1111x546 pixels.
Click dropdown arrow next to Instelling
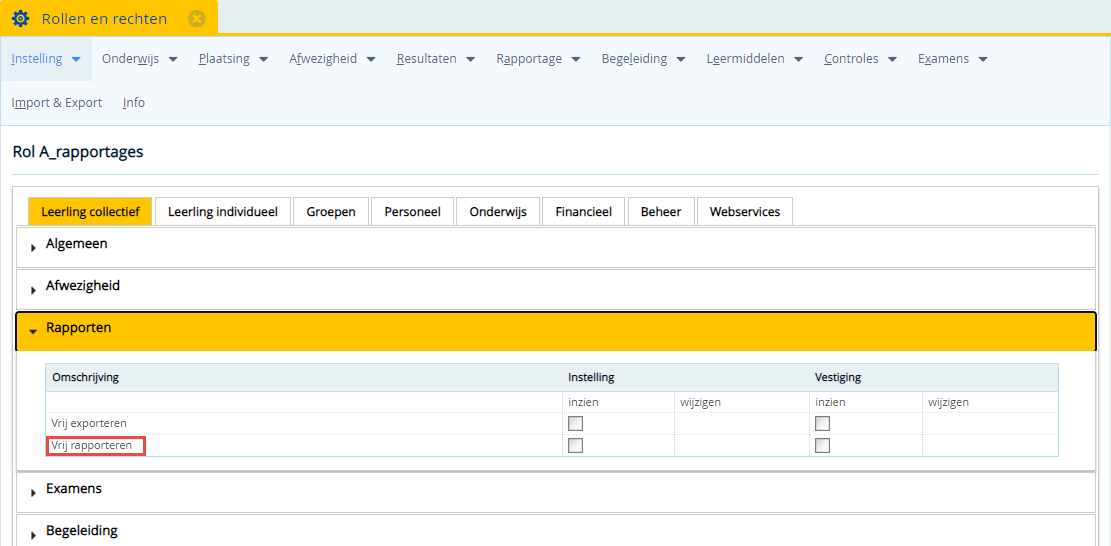tap(77, 59)
